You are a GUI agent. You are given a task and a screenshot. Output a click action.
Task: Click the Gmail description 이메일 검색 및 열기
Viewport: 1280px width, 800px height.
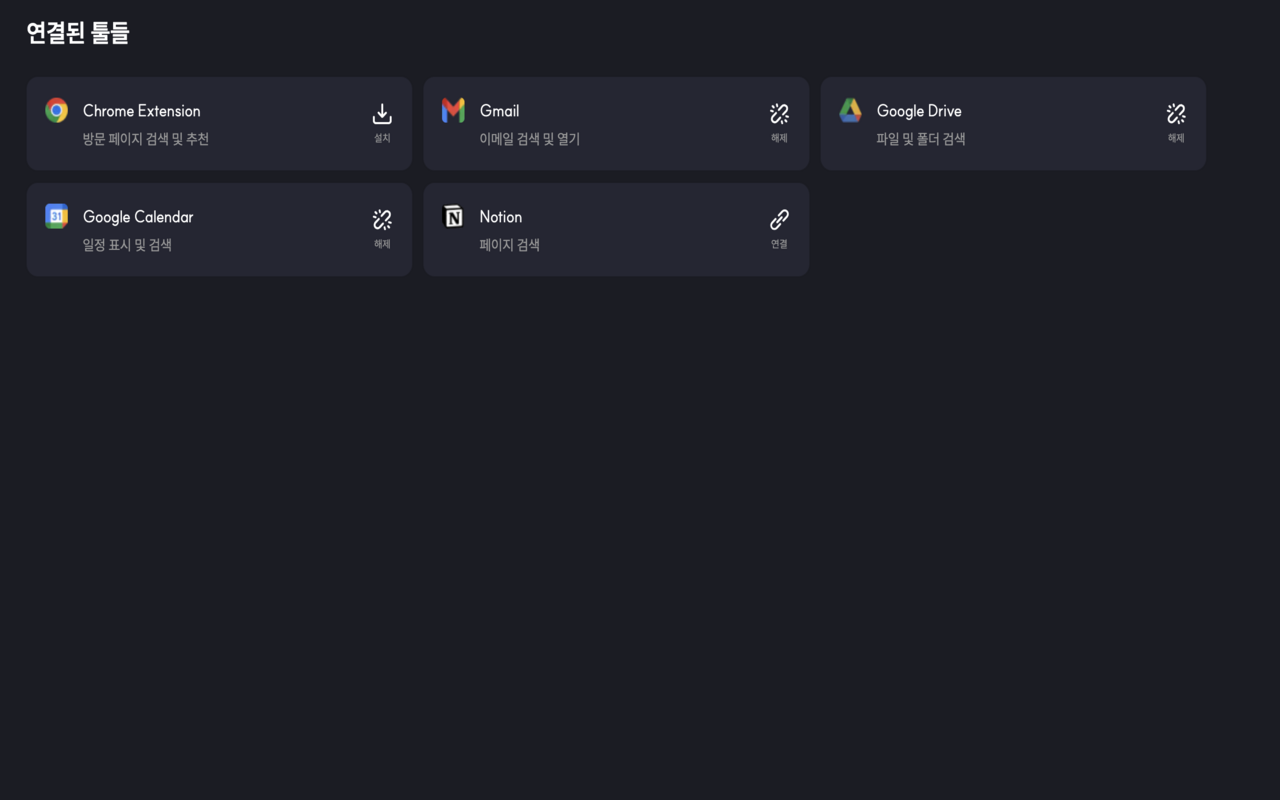pos(529,139)
